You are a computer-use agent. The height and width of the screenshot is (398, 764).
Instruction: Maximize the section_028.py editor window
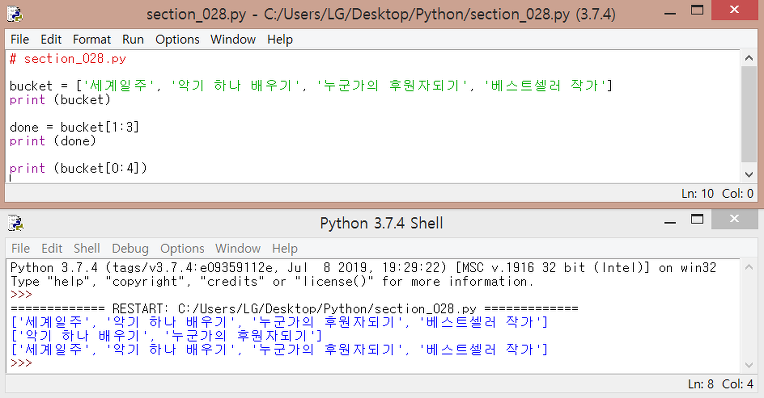point(697,11)
